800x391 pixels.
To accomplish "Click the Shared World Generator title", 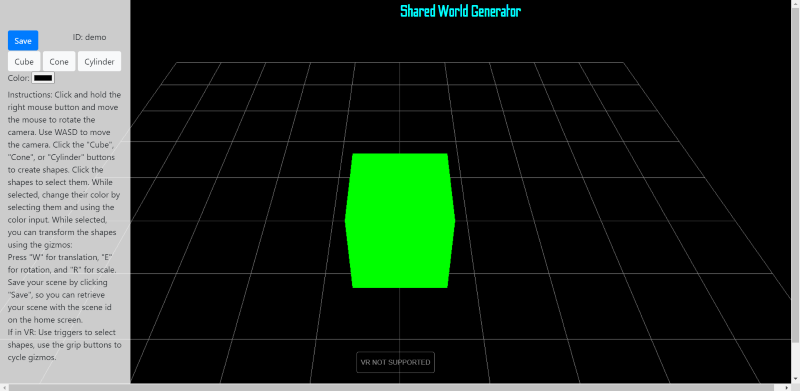I will point(460,11).
